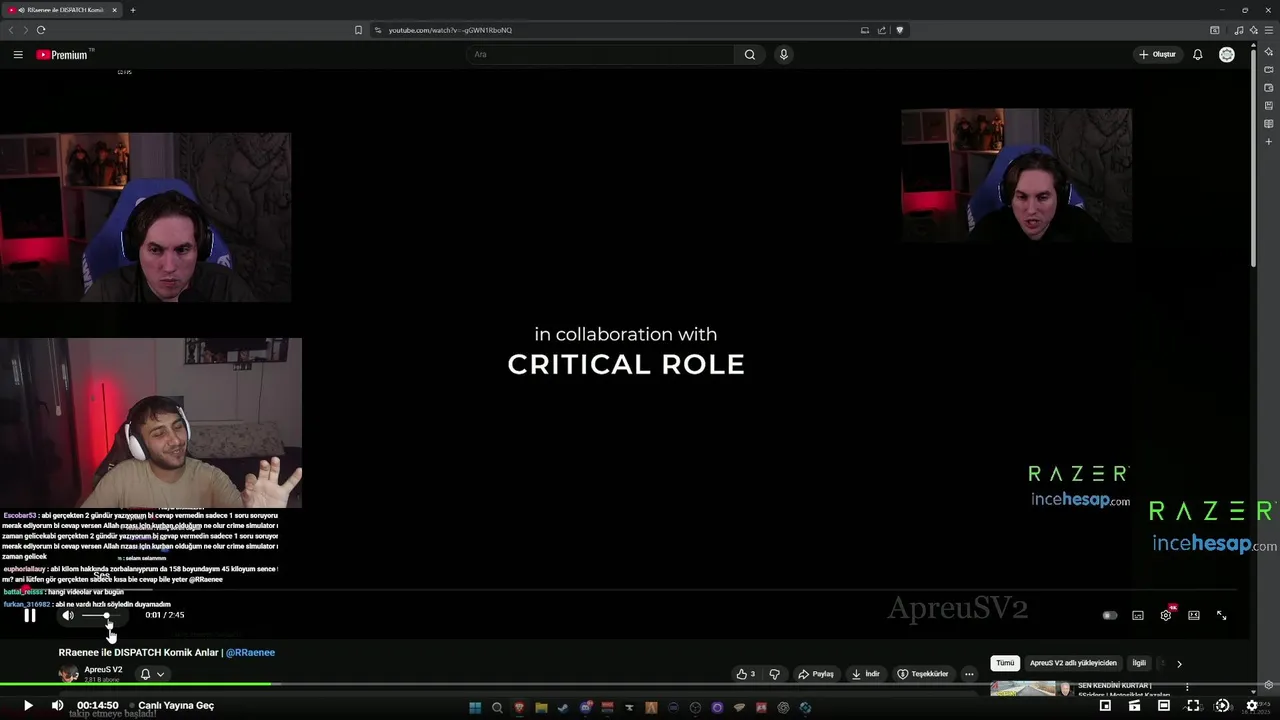Viewport: 1280px width, 720px height.
Task: Enable miniplayer in the outer player controls
Action: [1105, 706]
